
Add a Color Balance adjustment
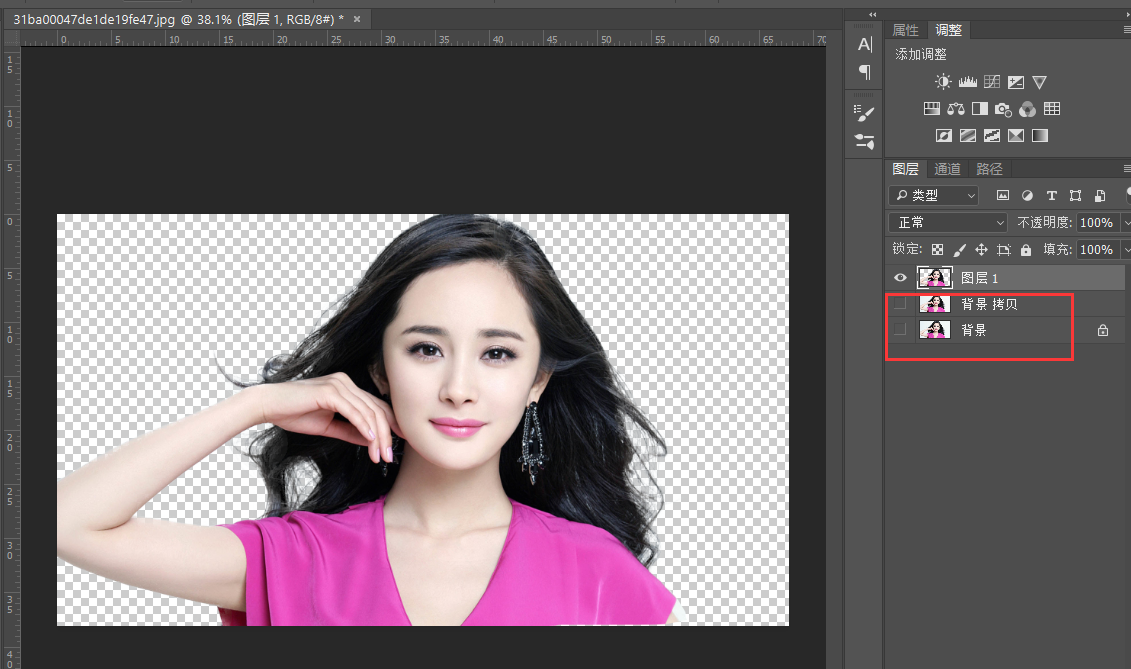point(955,109)
